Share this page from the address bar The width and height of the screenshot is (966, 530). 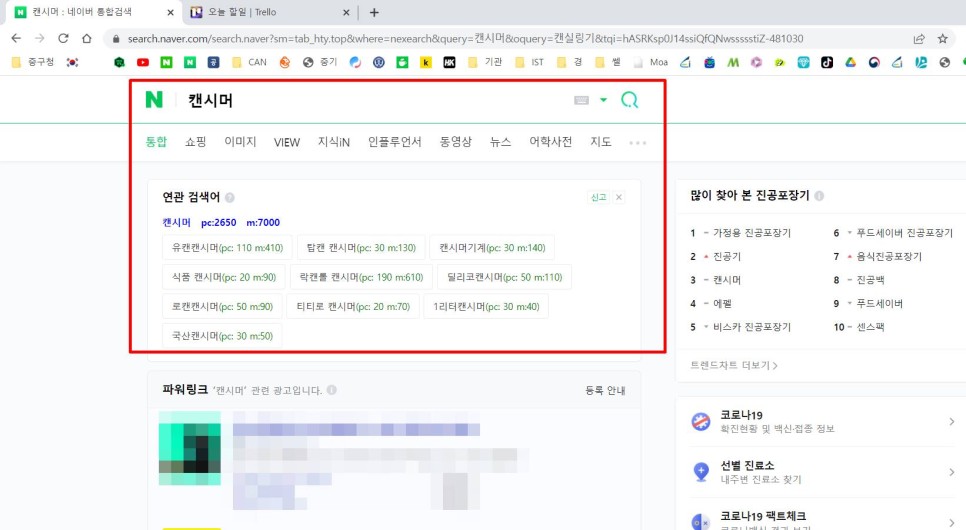tap(919, 38)
